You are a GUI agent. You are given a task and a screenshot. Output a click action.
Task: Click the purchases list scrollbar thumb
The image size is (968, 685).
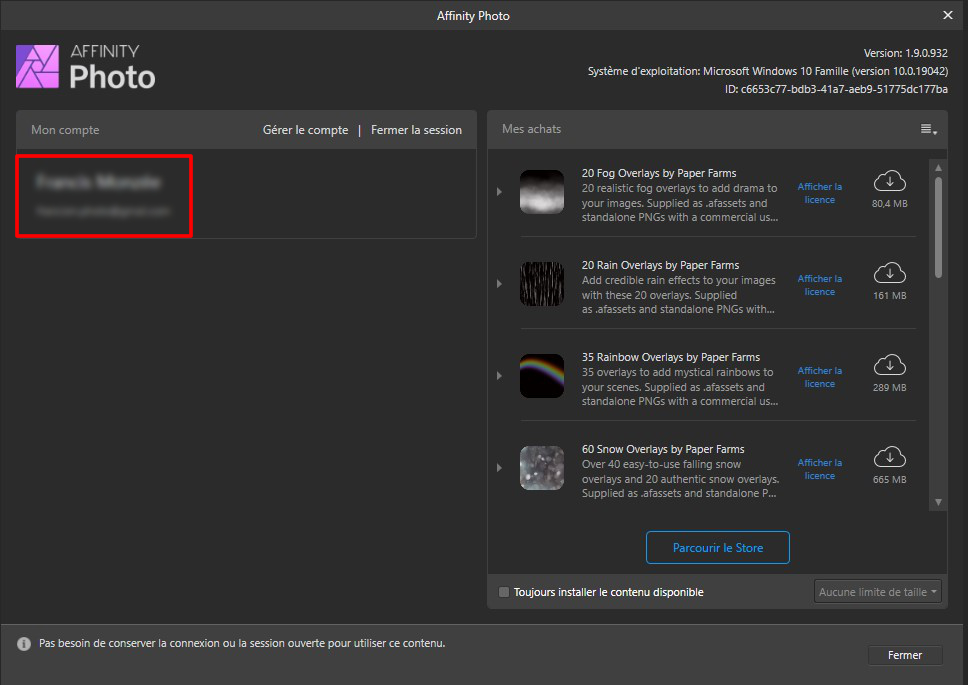coord(938,227)
